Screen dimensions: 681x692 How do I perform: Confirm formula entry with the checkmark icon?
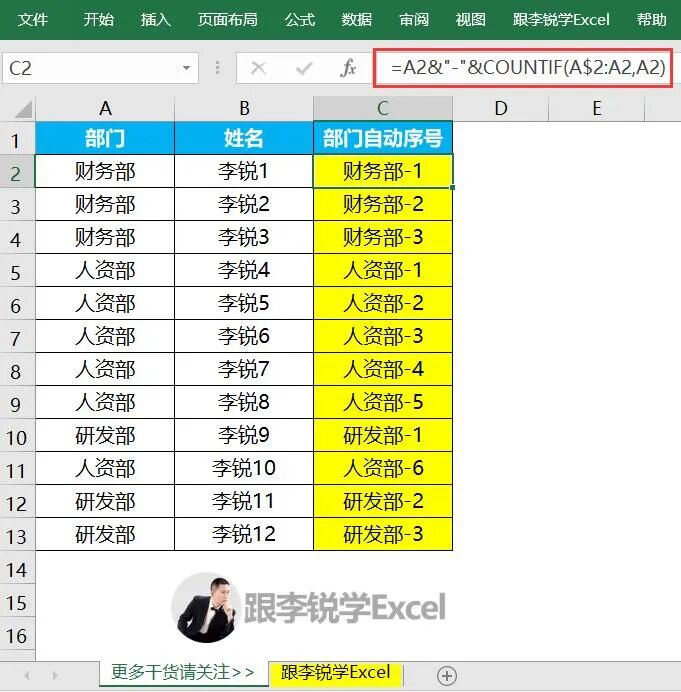304,68
